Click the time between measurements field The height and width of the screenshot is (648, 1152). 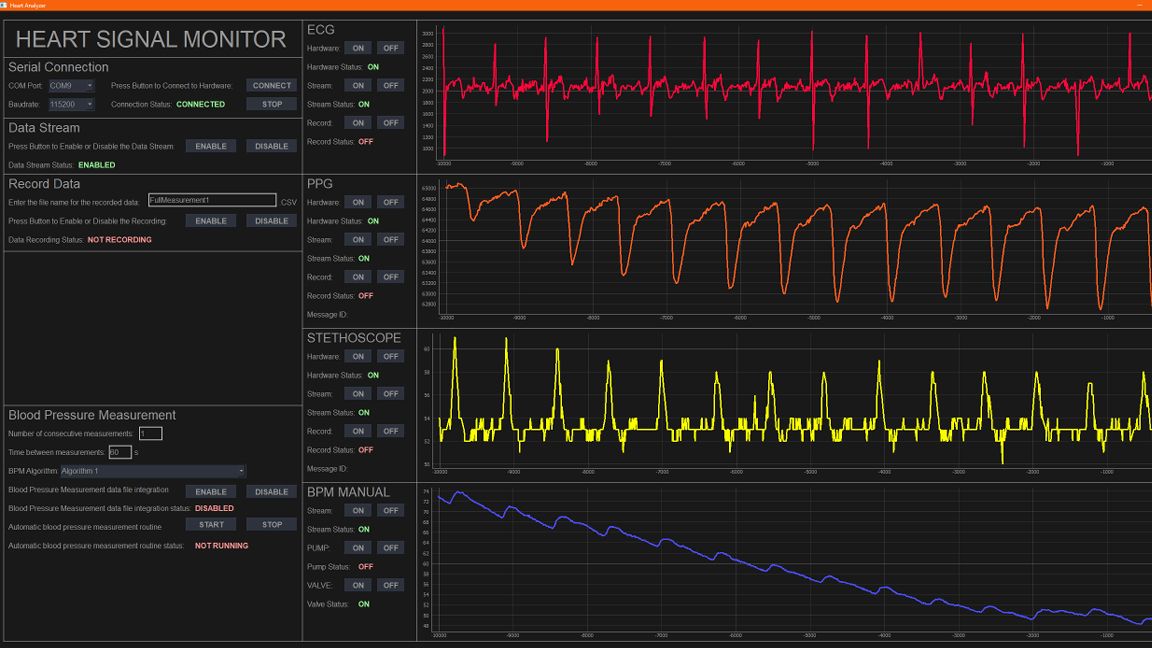point(119,452)
